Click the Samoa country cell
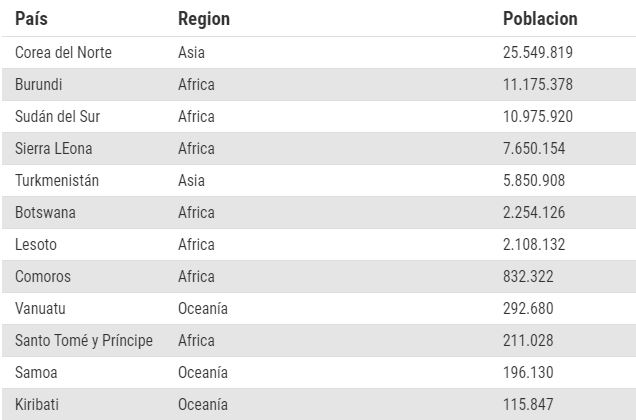 (36, 372)
